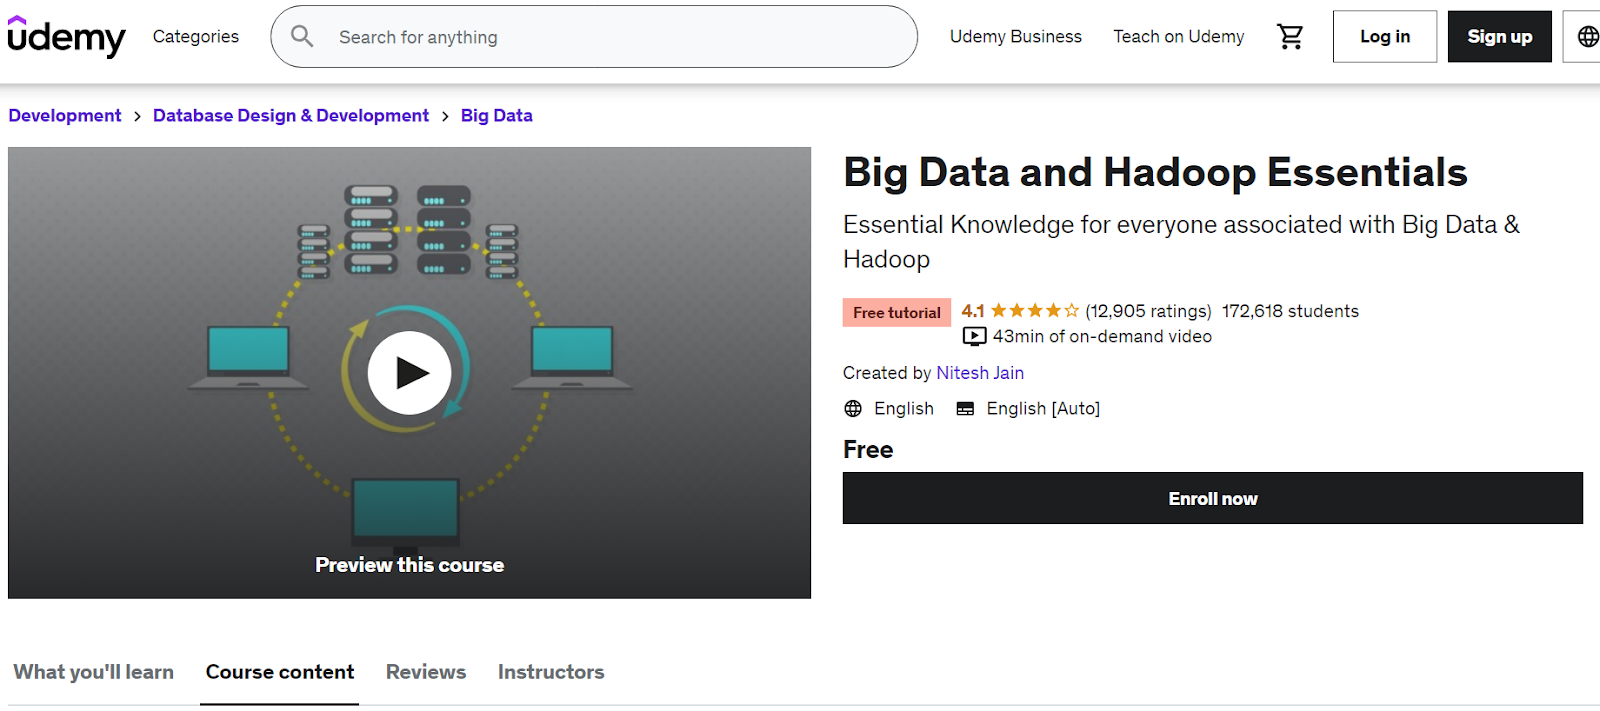Click the on-demand video icon
The width and height of the screenshot is (1600, 711).
click(974, 337)
